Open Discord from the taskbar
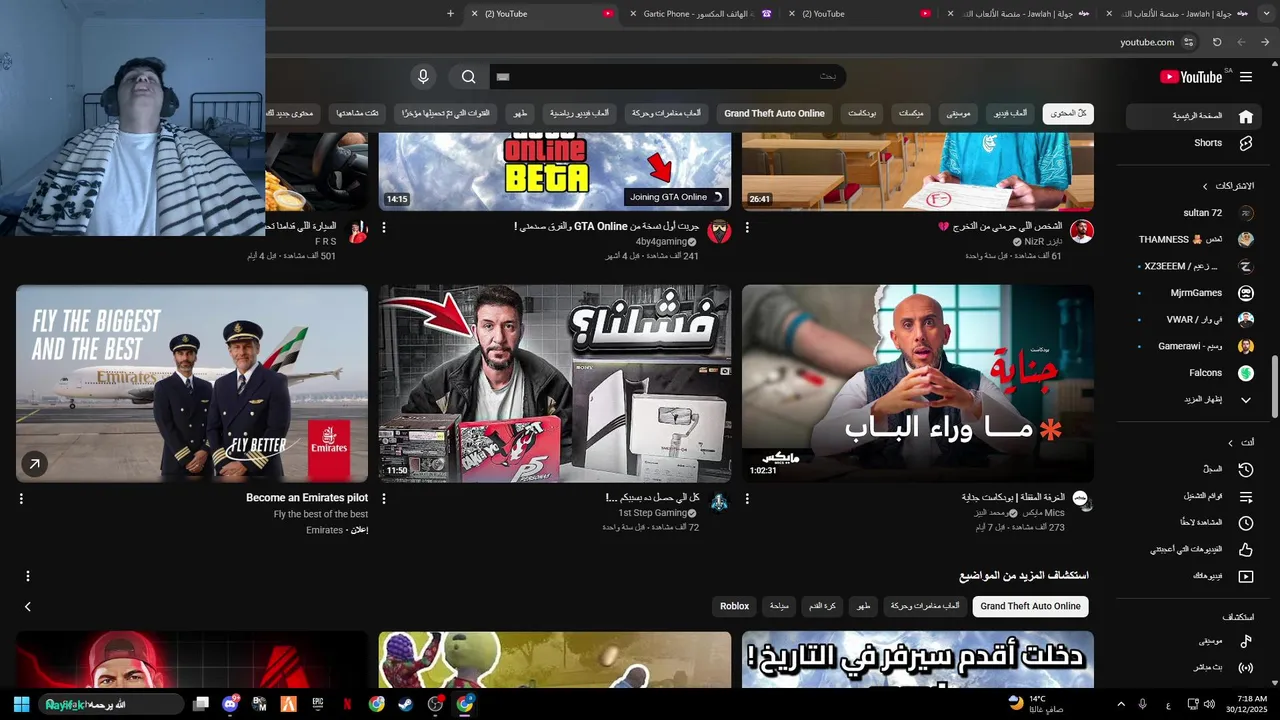The width and height of the screenshot is (1280, 720). [x=230, y=704]
